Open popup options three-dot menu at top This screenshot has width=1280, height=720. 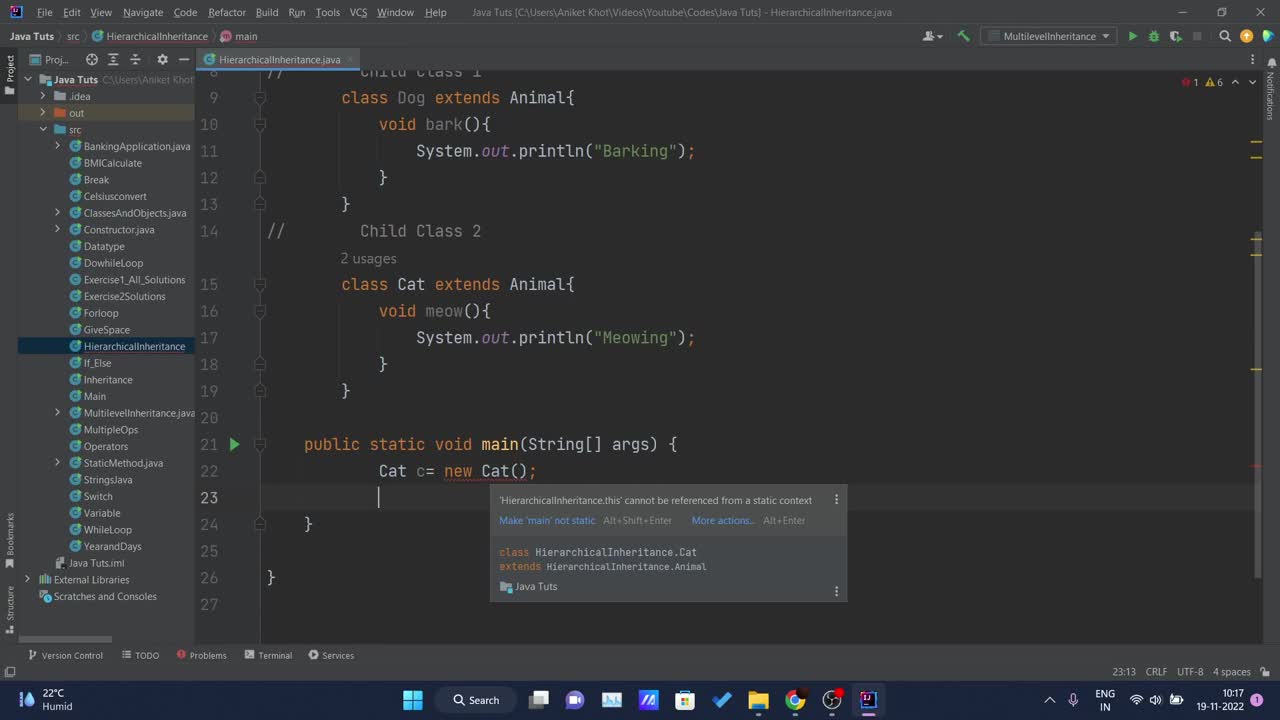pos(837,500)
